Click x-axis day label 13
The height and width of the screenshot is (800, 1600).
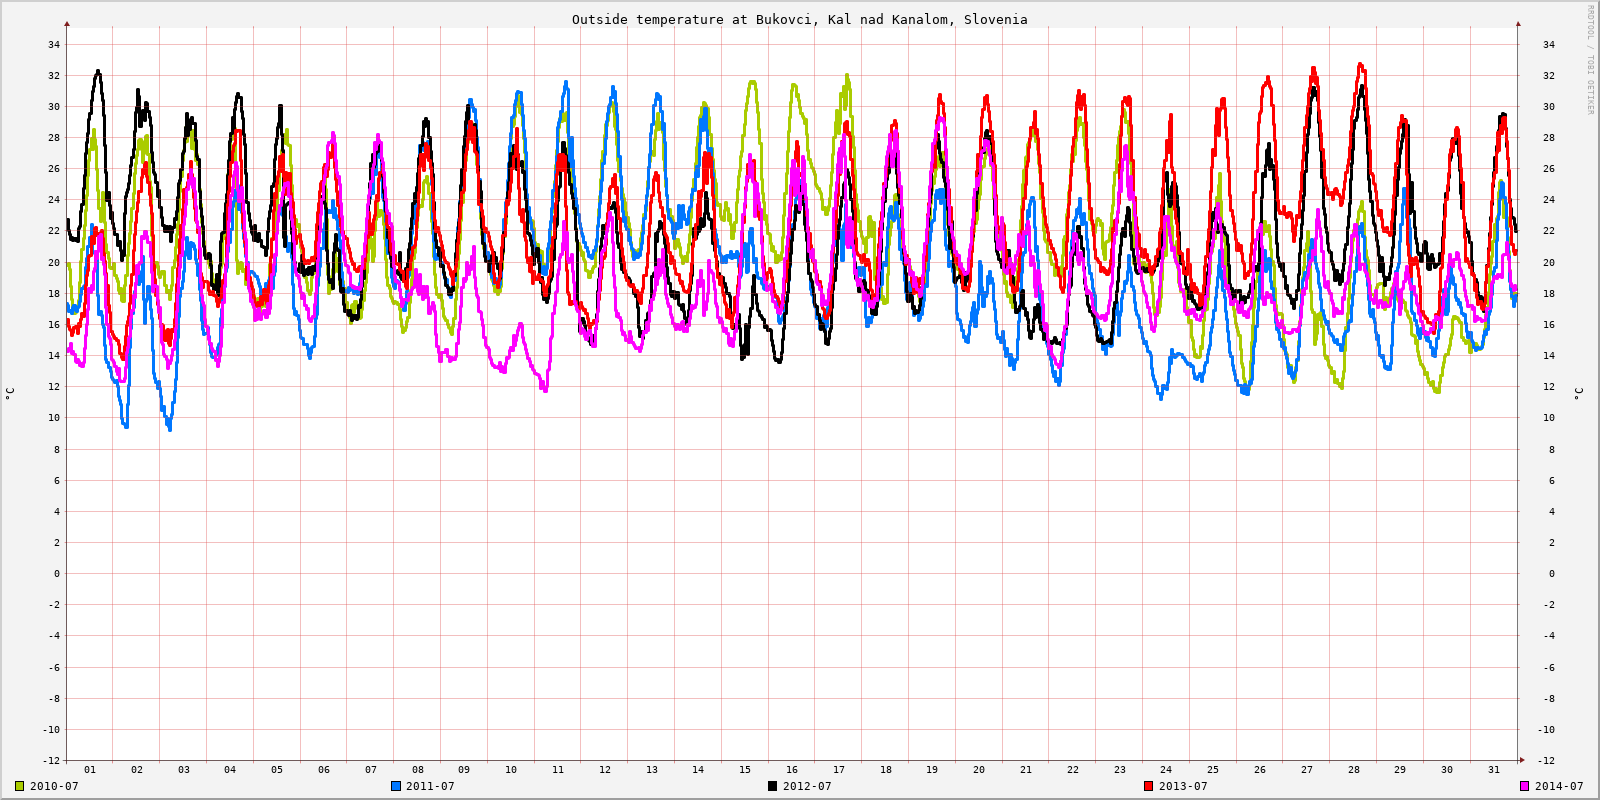[x=652, y=770]
